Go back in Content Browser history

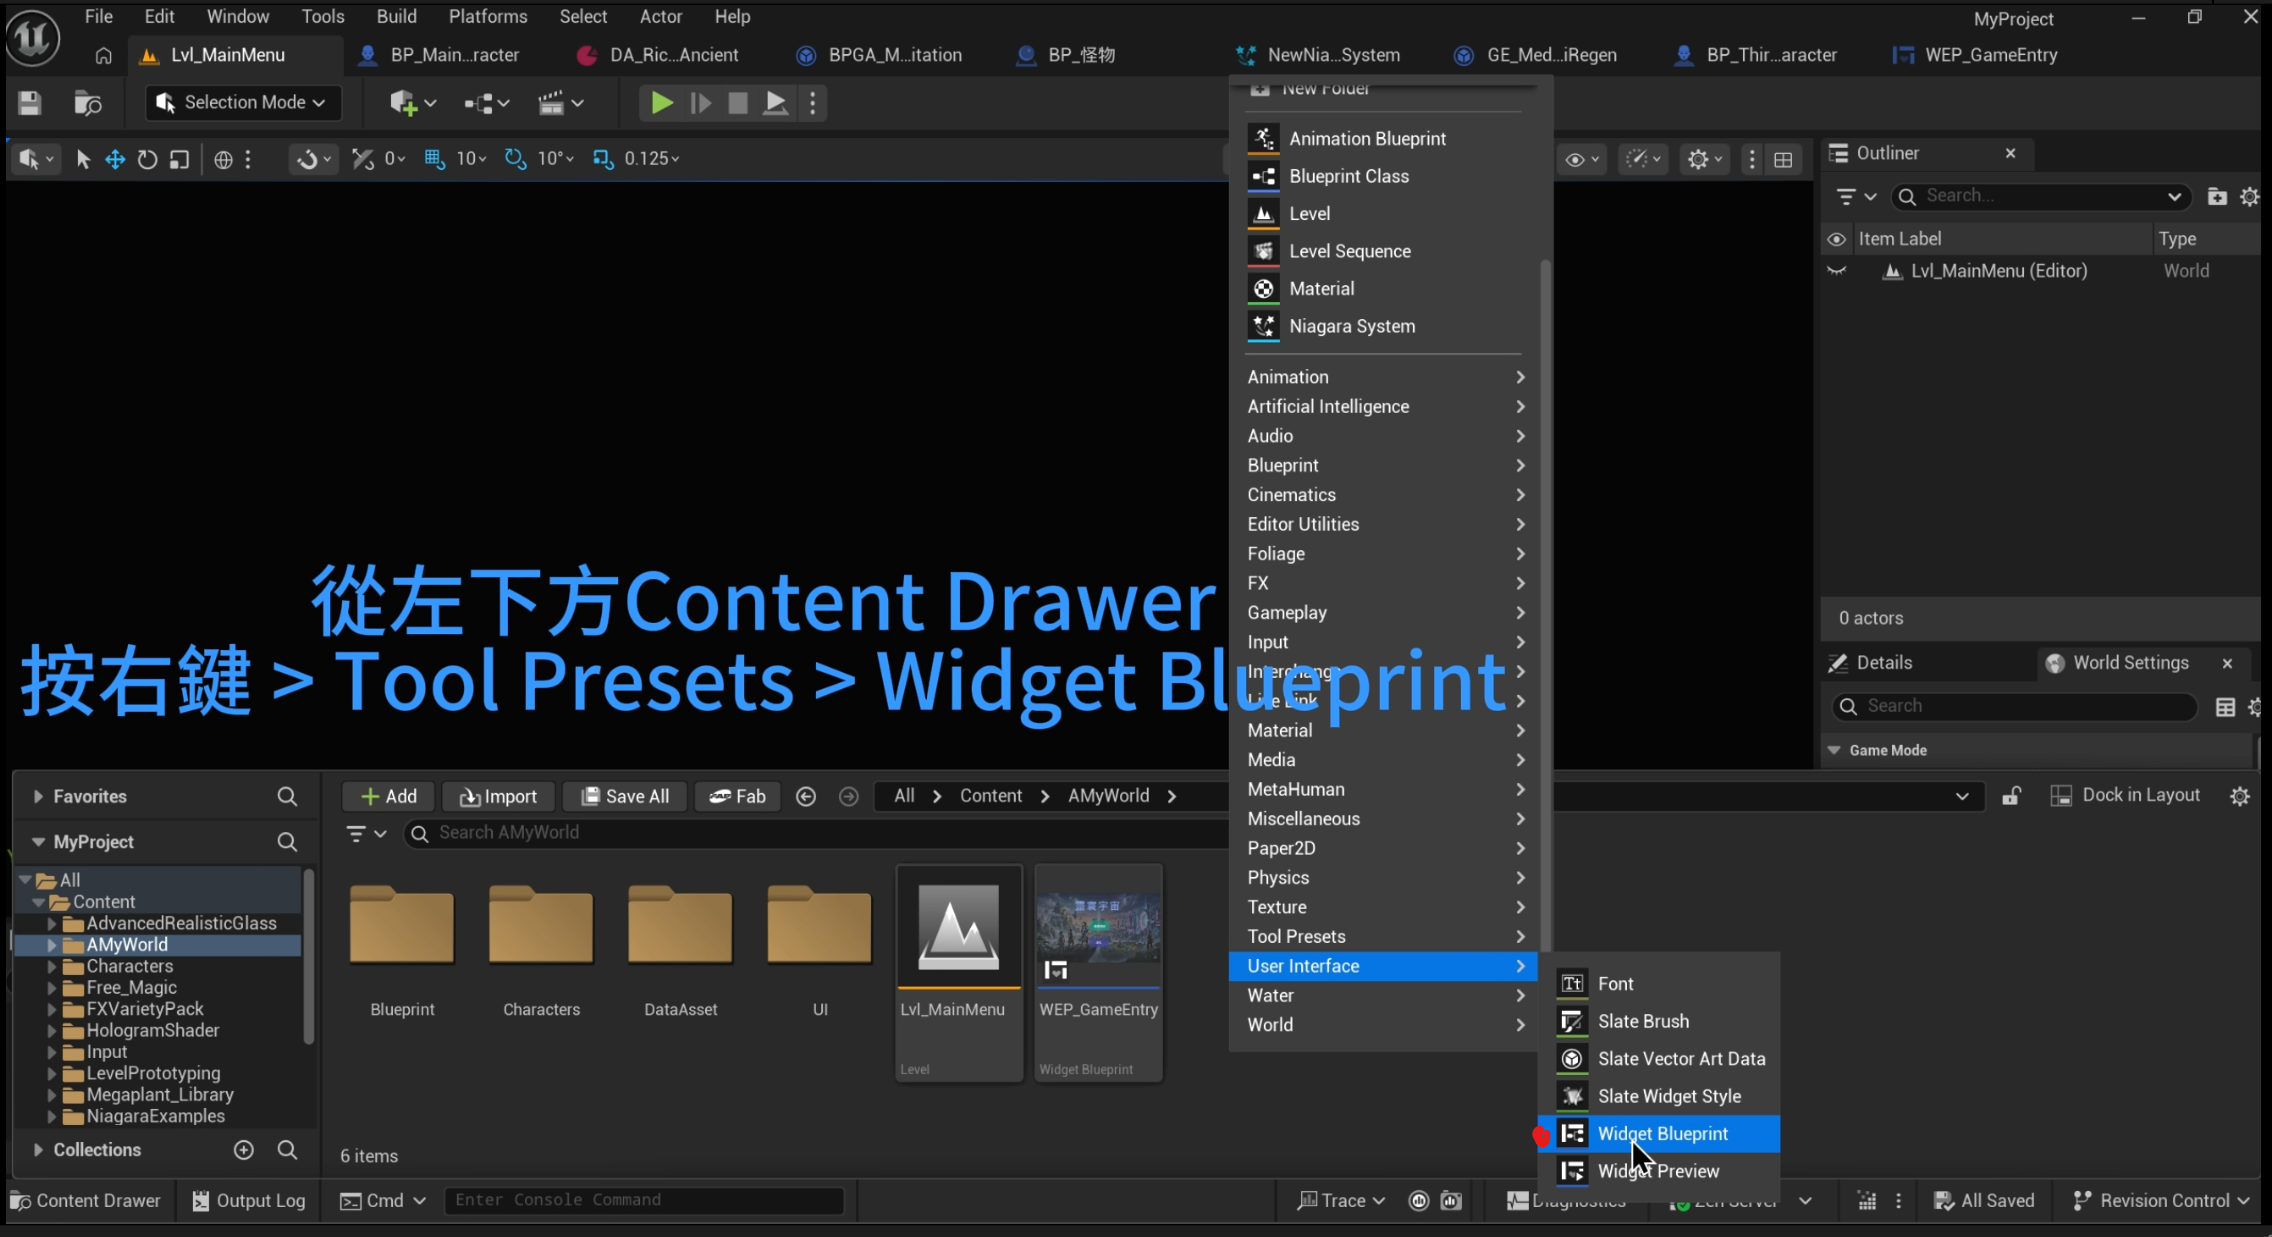point(806,796)
